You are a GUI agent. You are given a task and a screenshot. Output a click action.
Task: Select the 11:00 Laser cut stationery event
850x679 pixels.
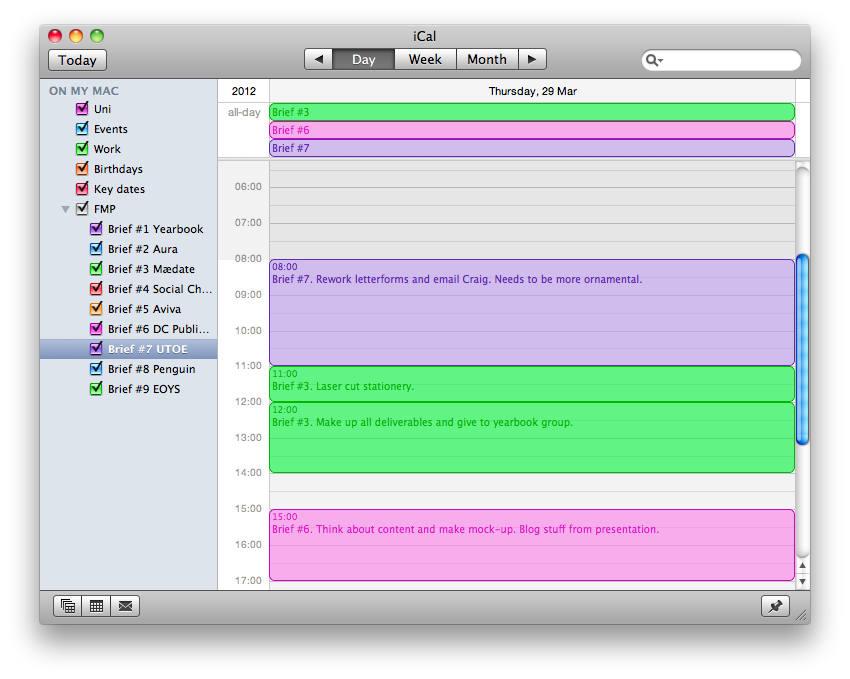[x=532, y=384]
